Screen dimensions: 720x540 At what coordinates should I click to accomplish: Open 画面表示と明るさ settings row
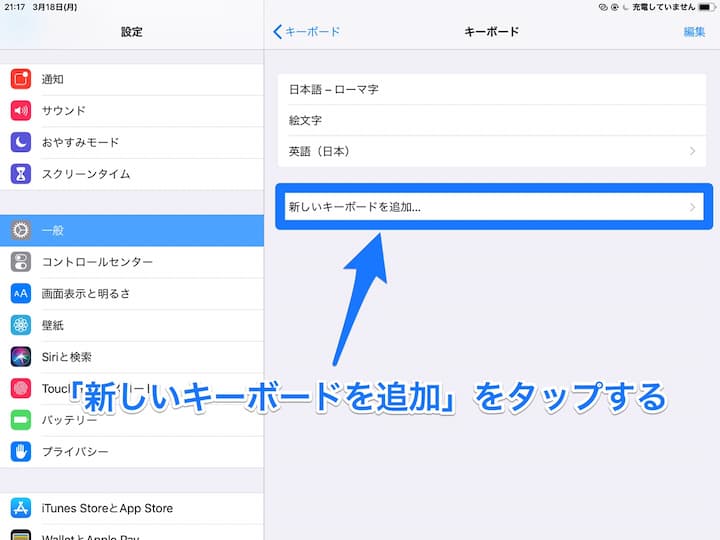tap(132, 293)
